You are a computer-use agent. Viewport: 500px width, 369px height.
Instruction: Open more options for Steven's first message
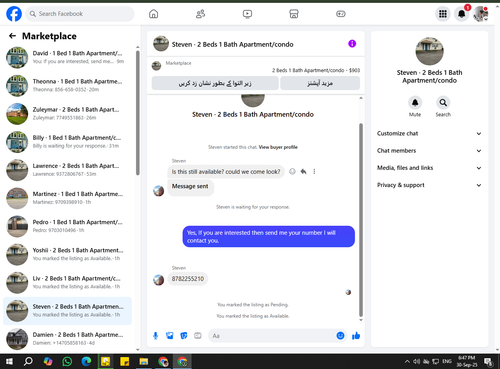coord(314,171)
